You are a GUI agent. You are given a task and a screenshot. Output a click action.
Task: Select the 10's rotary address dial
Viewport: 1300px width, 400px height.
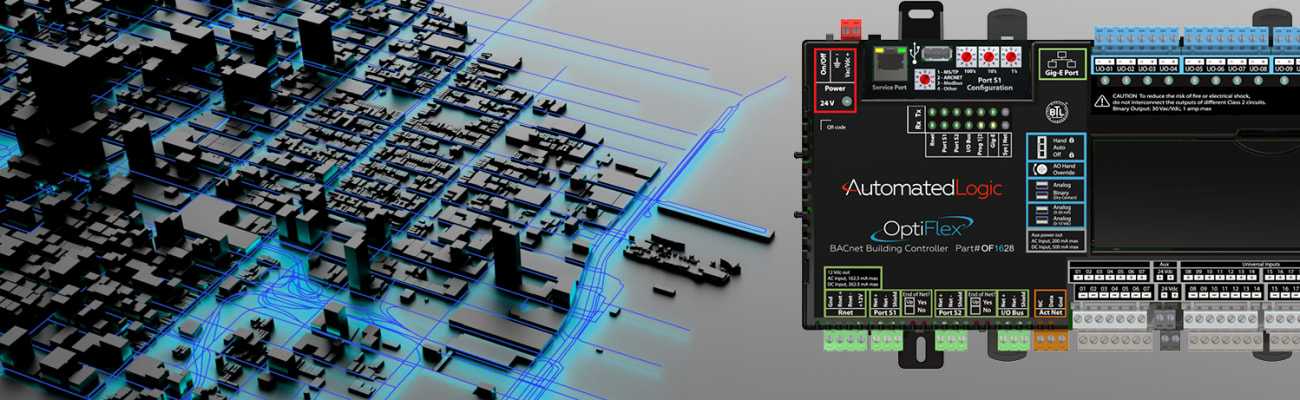pos(988,57)
